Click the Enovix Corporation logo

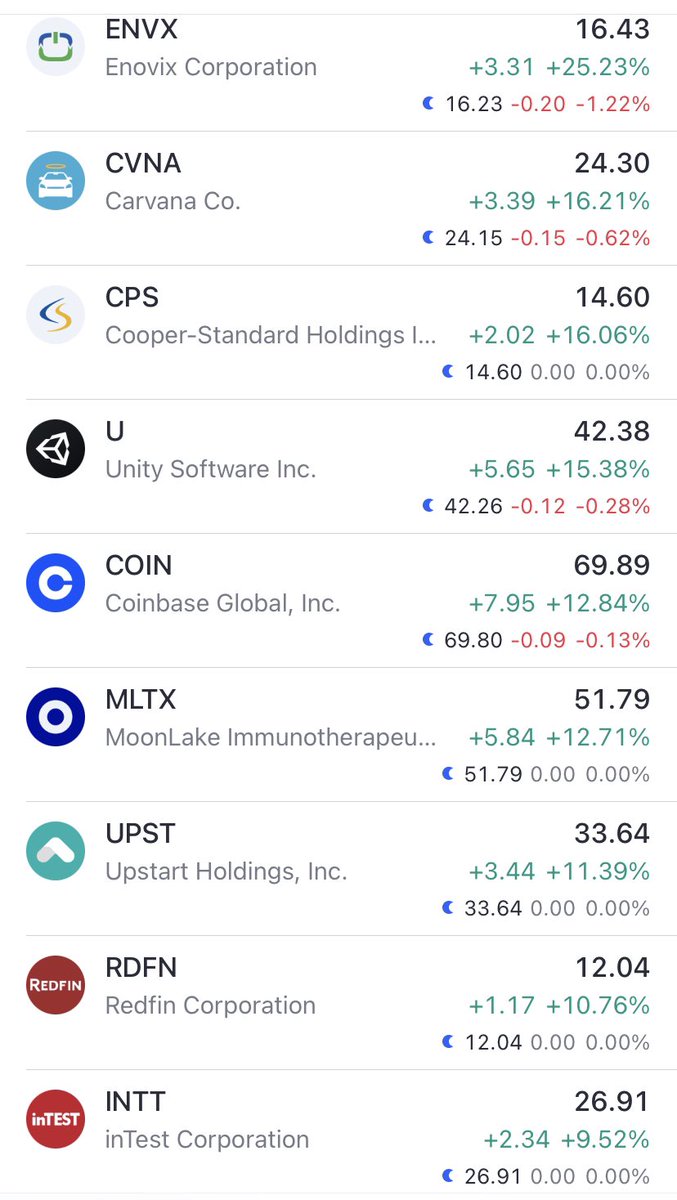(55, 46)
